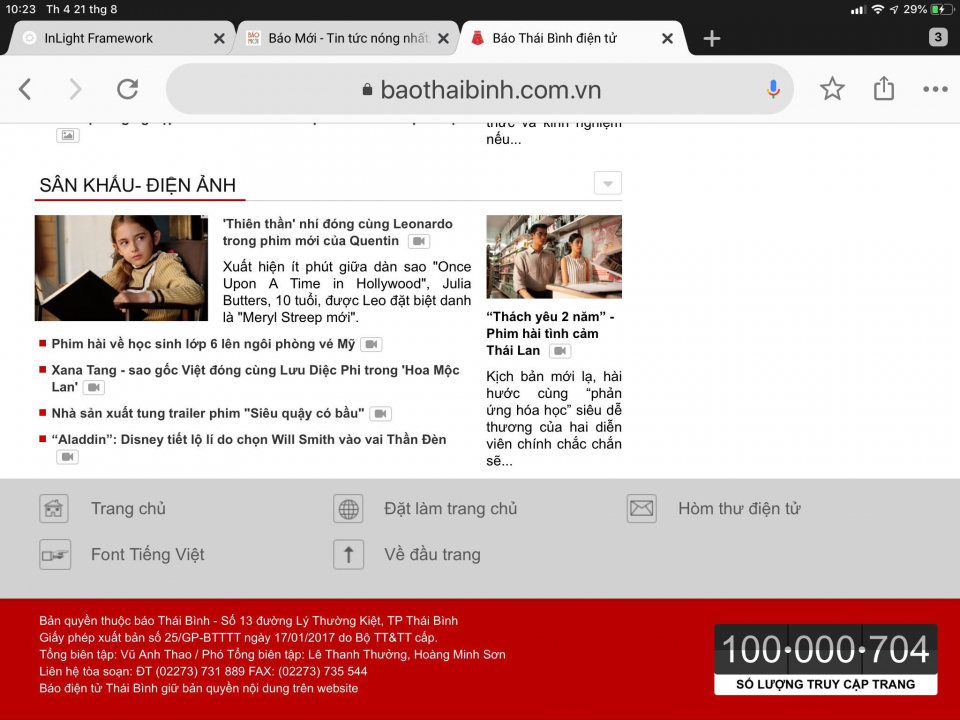The image size is (960, 720).
Task: Switch to the InLight Framework tab
Action: click(x=99, y=38)
